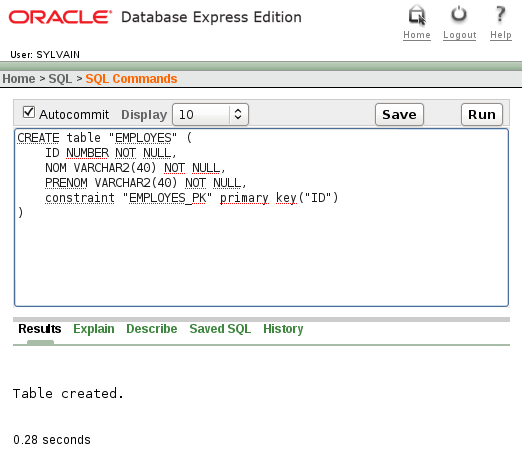Image resolution: width=522 pixels, height=460 pixels.
Task: Click the Display dropdown arrow spinner
Action: (x=238, y=114)
